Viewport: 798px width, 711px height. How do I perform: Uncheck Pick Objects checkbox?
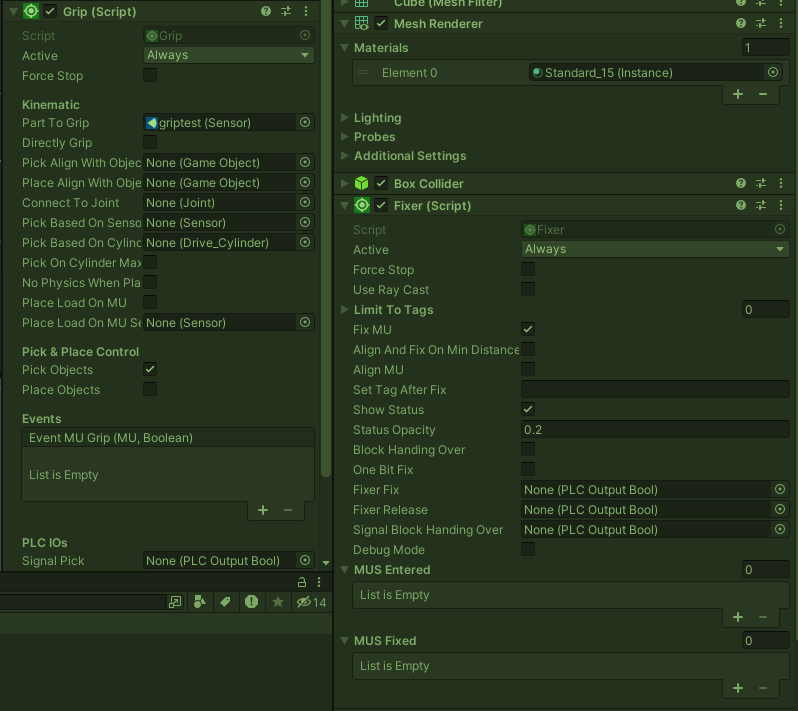(150, 369)
